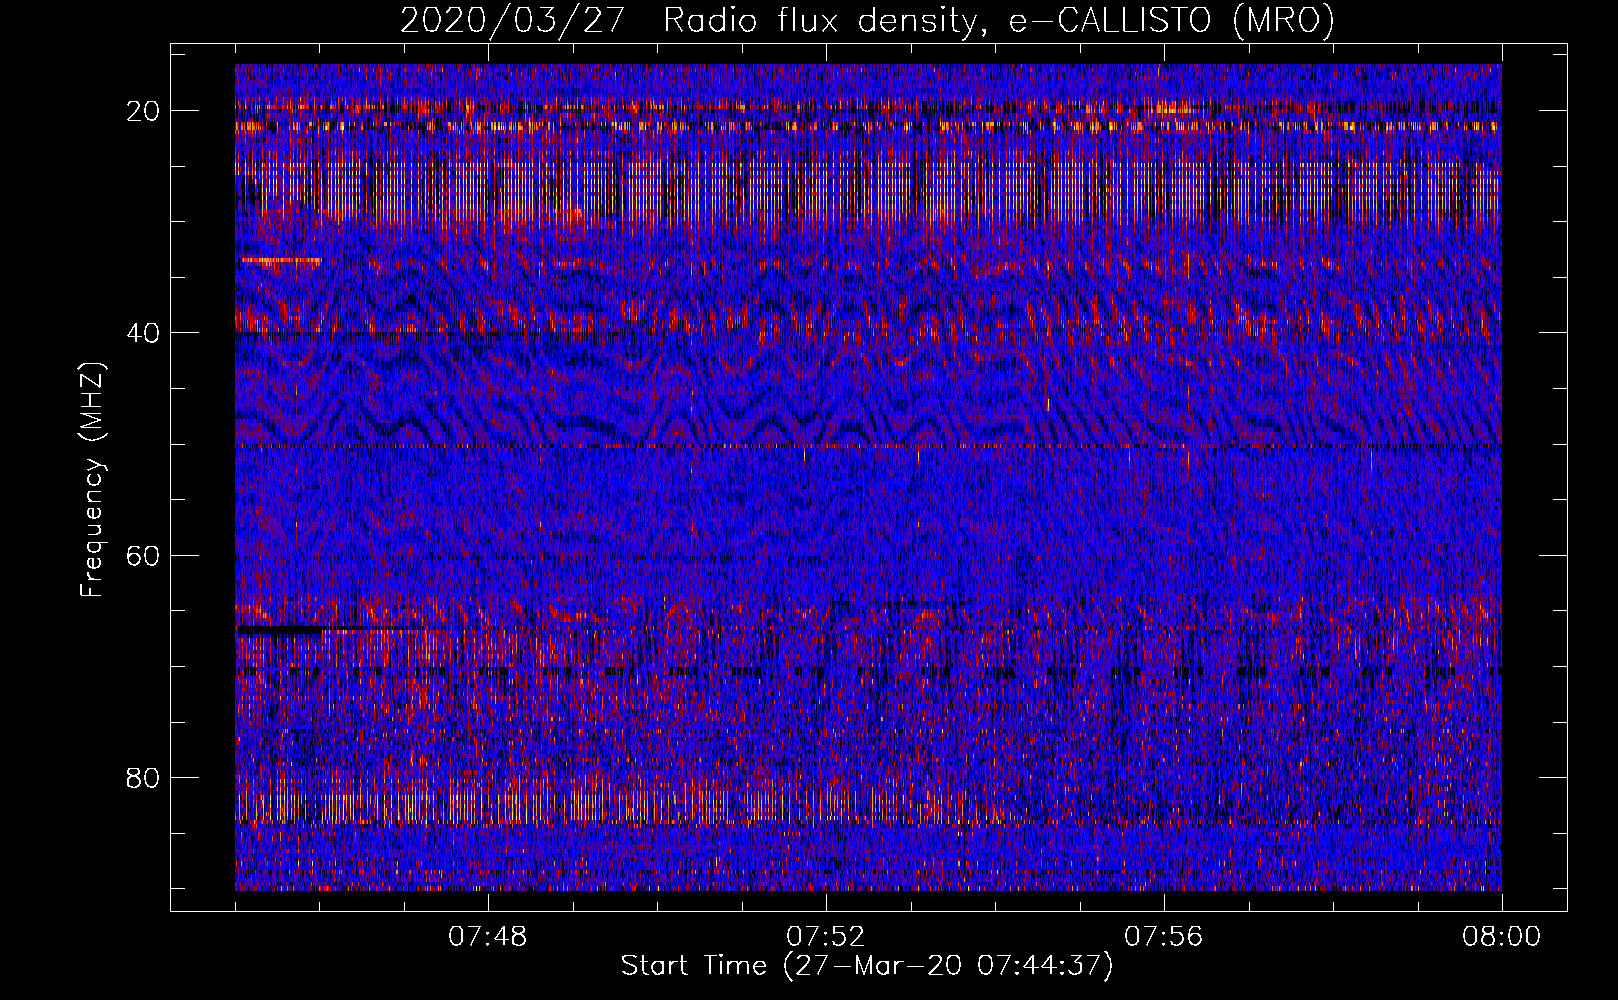This screenshot has height=1000, width=1618.
Task: Click the 'Frequency (MHZ)' axis label
Action: [92, 480]
